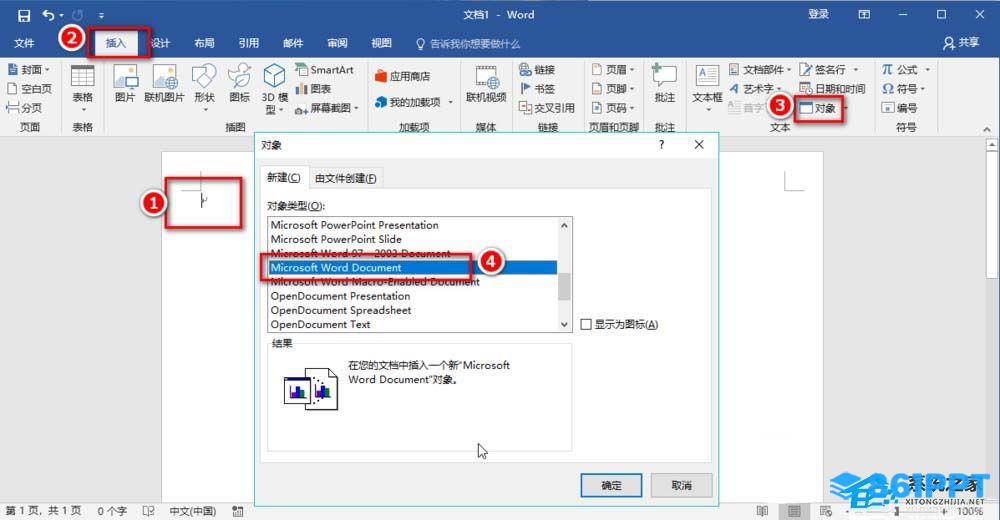Insert a cover page (封面)
This screenshot has width=1000, height=520.
[27, 70]
